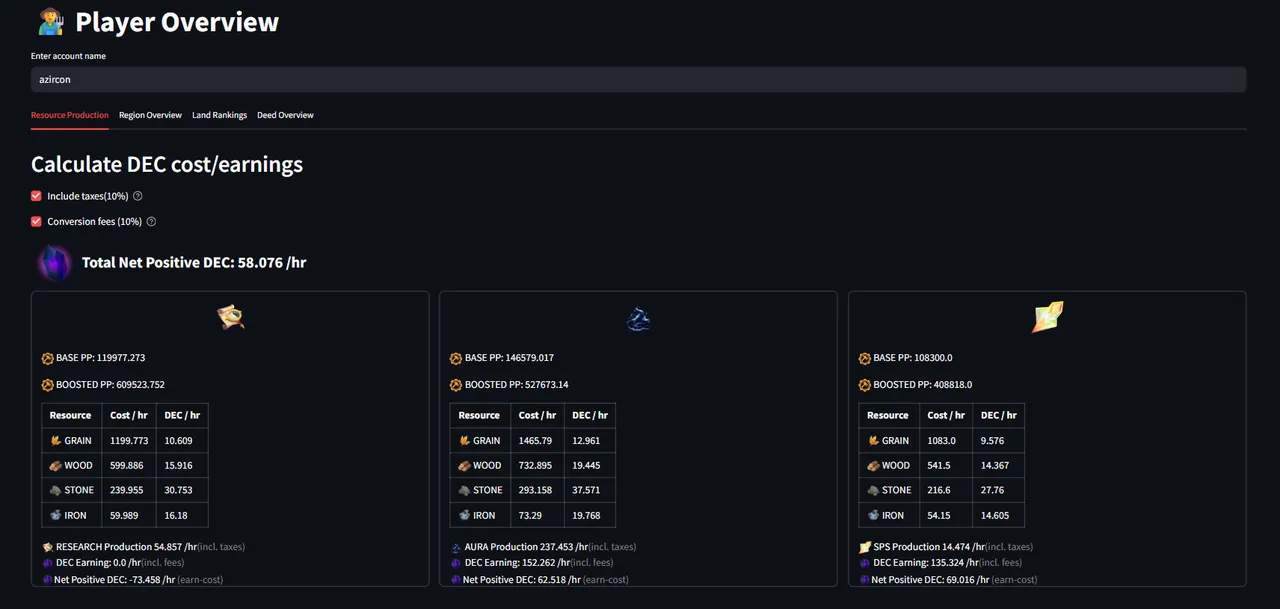Click help icon next to Include taxes
This screenshot has width=1280, height=609.
pos(138,196)
